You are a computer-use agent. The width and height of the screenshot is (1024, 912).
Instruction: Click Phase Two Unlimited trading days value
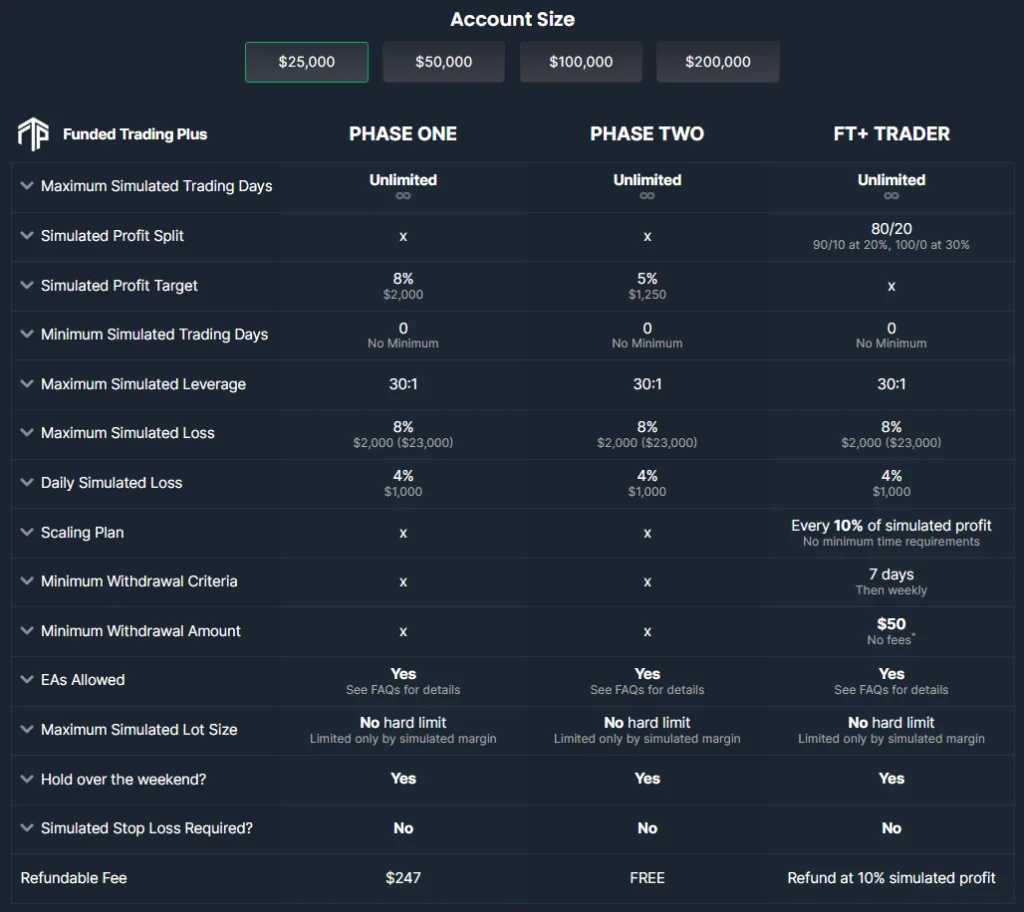pyautogui.click(x=647, y=180)
